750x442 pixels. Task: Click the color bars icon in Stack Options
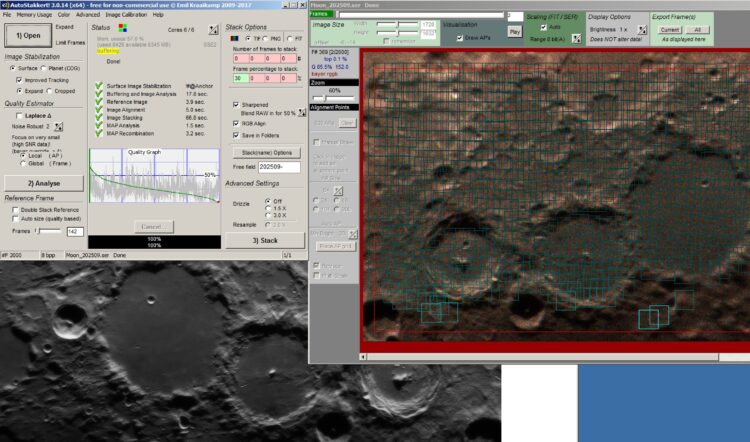pyautogui.click(x=234, y=38)
